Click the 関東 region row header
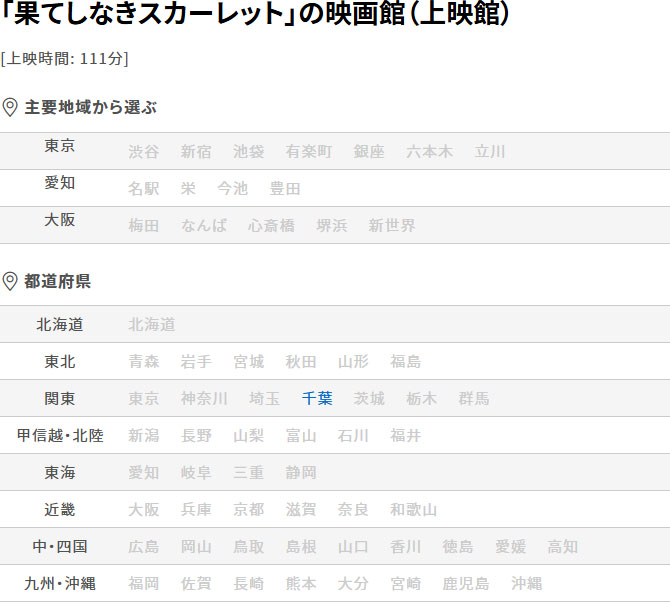670x602 pixels. click(60, 399)
